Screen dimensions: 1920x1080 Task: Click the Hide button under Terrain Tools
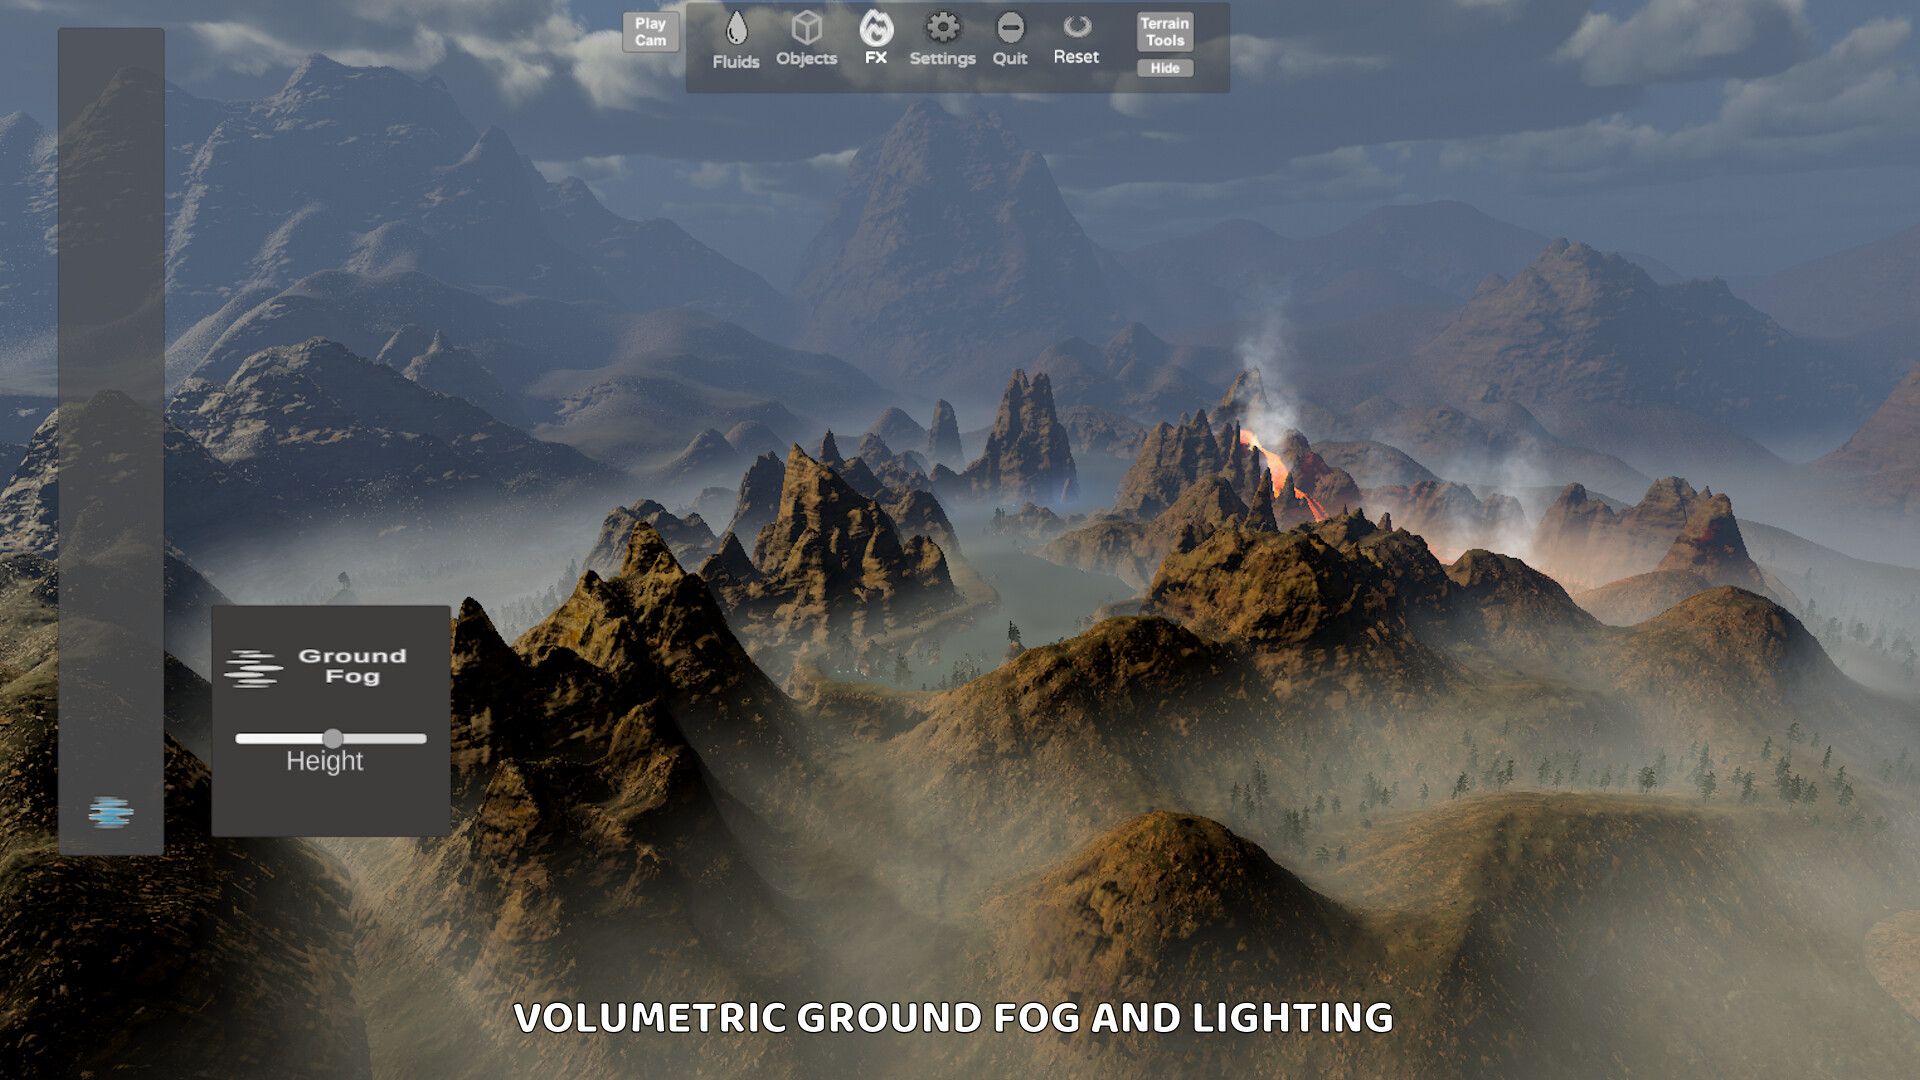pyautogui.click(x=1164, y=67)
